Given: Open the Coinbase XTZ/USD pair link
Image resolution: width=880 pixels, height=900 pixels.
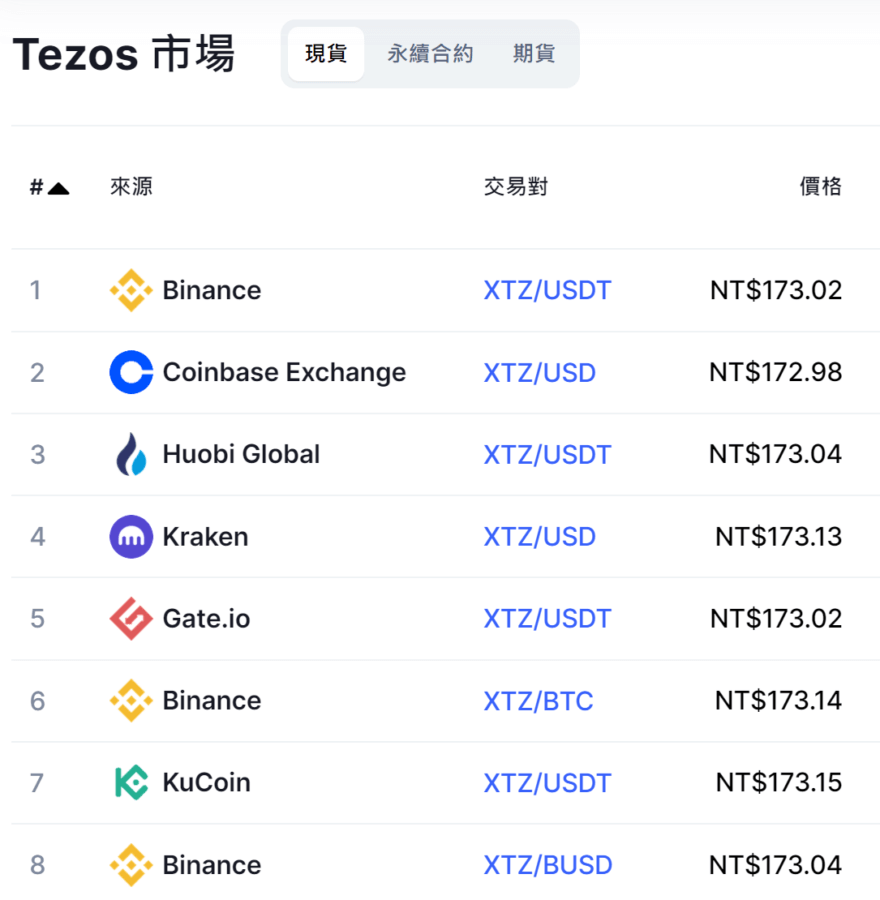Looking at the screenshot, I should point(540,373).
